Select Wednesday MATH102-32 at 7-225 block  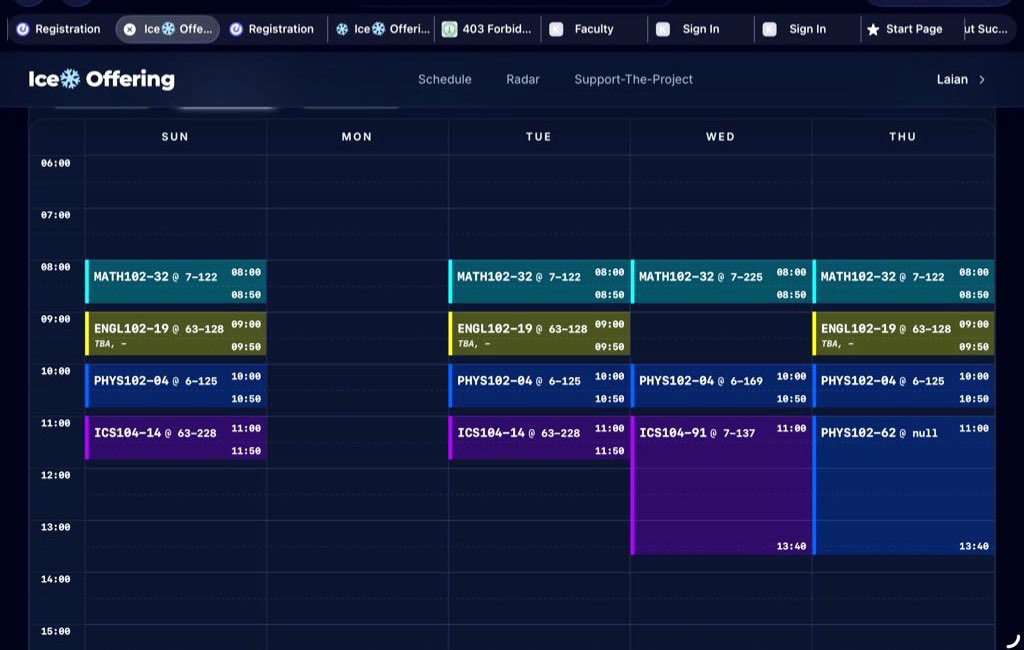pyautogui.click(x=721, y=282)
